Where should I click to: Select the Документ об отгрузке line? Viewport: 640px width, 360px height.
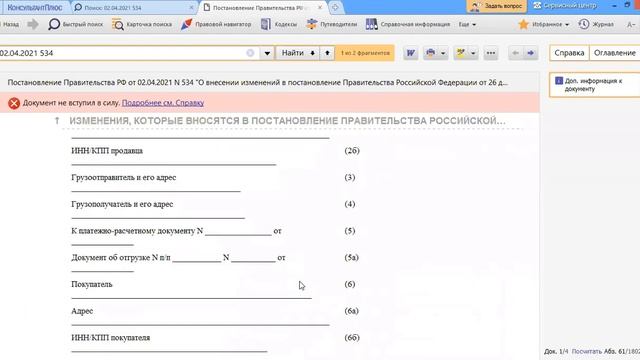178,258
